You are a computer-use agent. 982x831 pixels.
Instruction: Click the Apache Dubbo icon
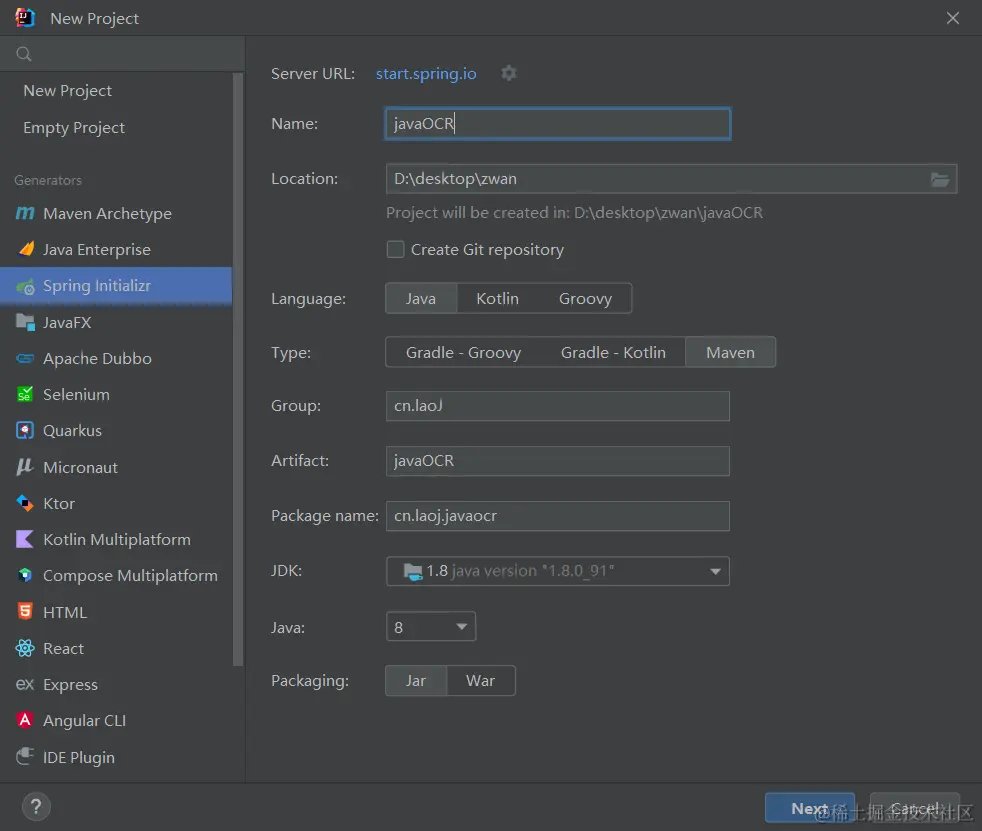[x=25, y=359]
